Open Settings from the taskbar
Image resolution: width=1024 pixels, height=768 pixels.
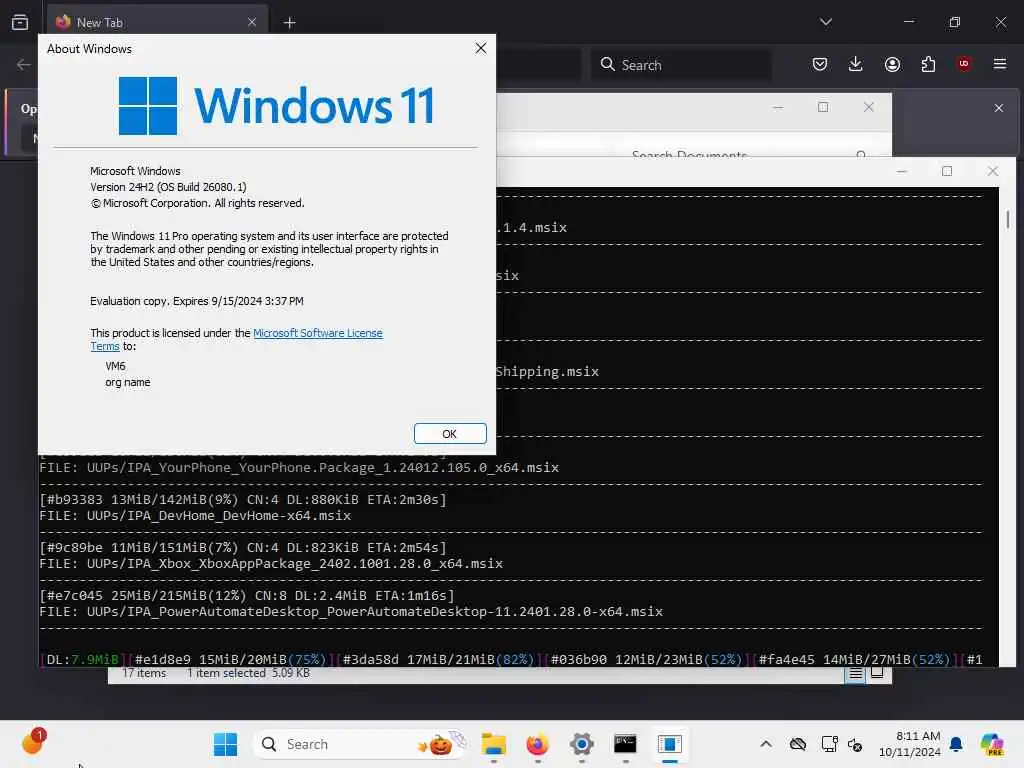581,744
